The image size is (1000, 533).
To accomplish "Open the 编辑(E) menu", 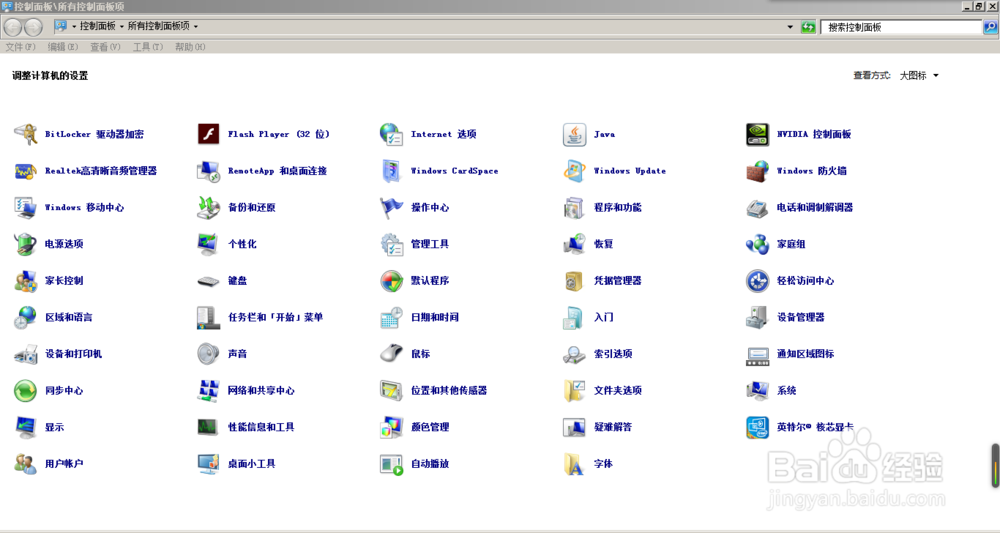I will 62,47.
